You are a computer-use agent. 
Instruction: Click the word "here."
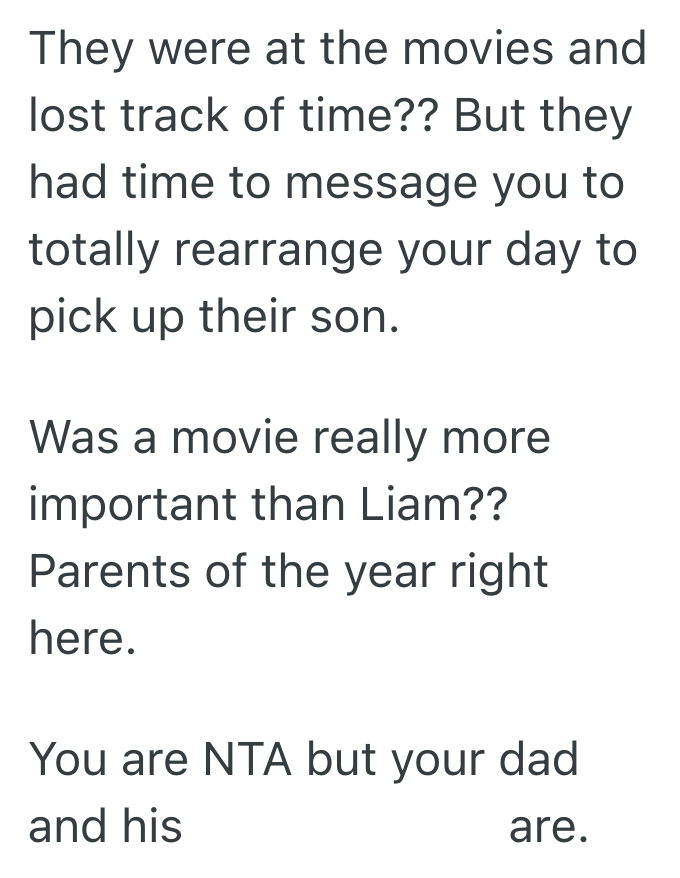81,639
